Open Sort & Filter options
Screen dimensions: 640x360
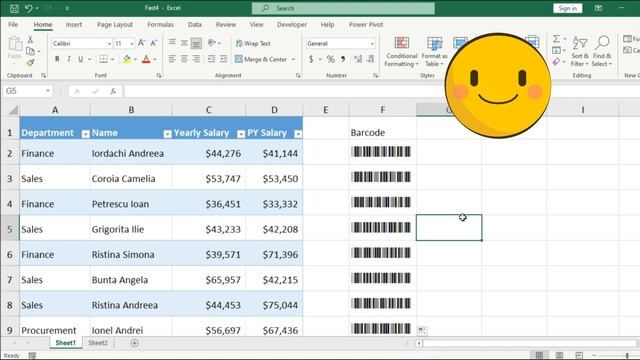(580, 51)
